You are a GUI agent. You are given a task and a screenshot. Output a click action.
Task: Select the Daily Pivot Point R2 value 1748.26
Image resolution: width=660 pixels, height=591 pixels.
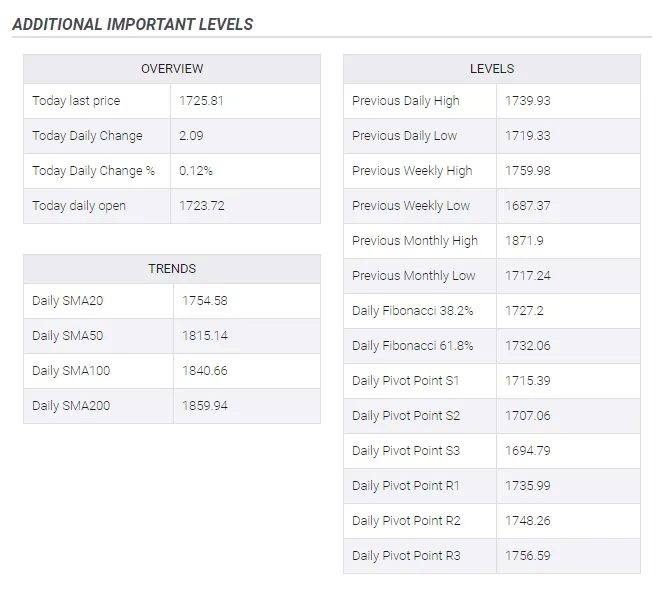[527, 521]
